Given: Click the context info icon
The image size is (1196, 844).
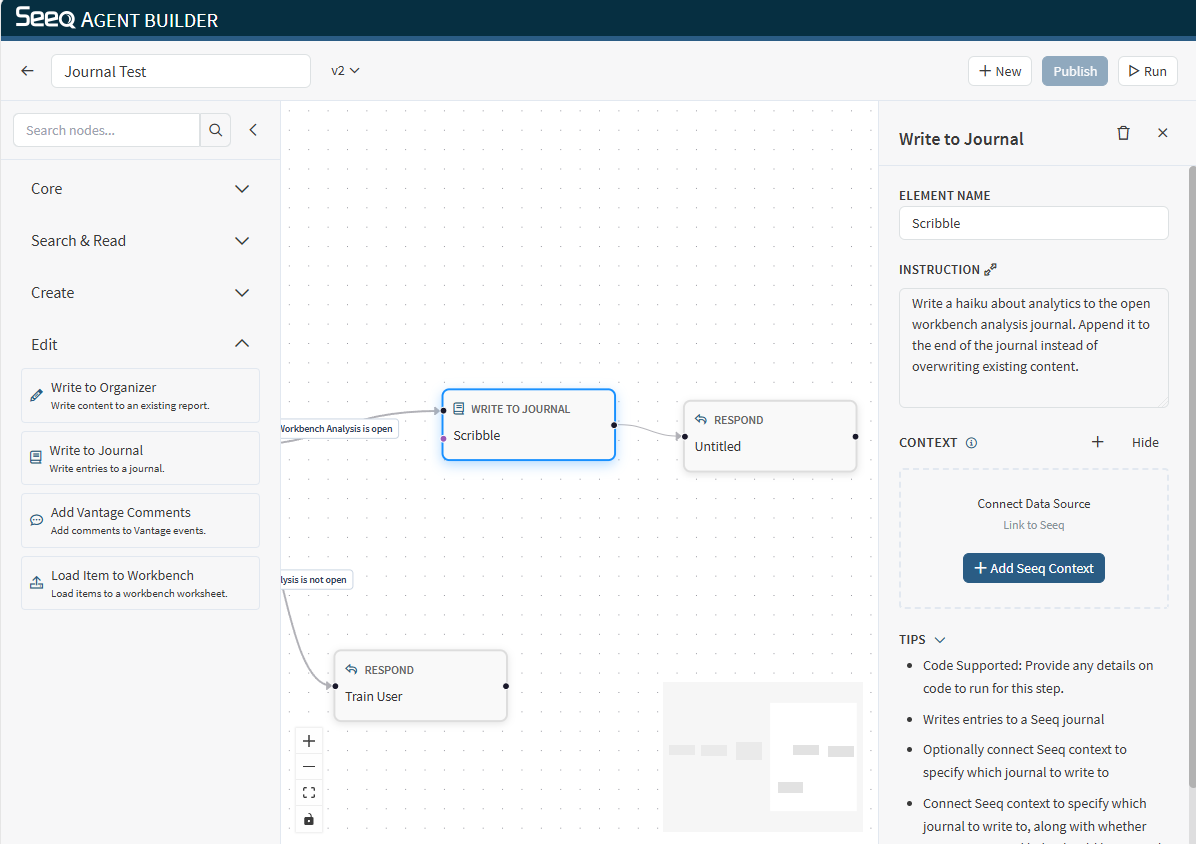Looking at the screenshot, I should [x=971, y=442].
